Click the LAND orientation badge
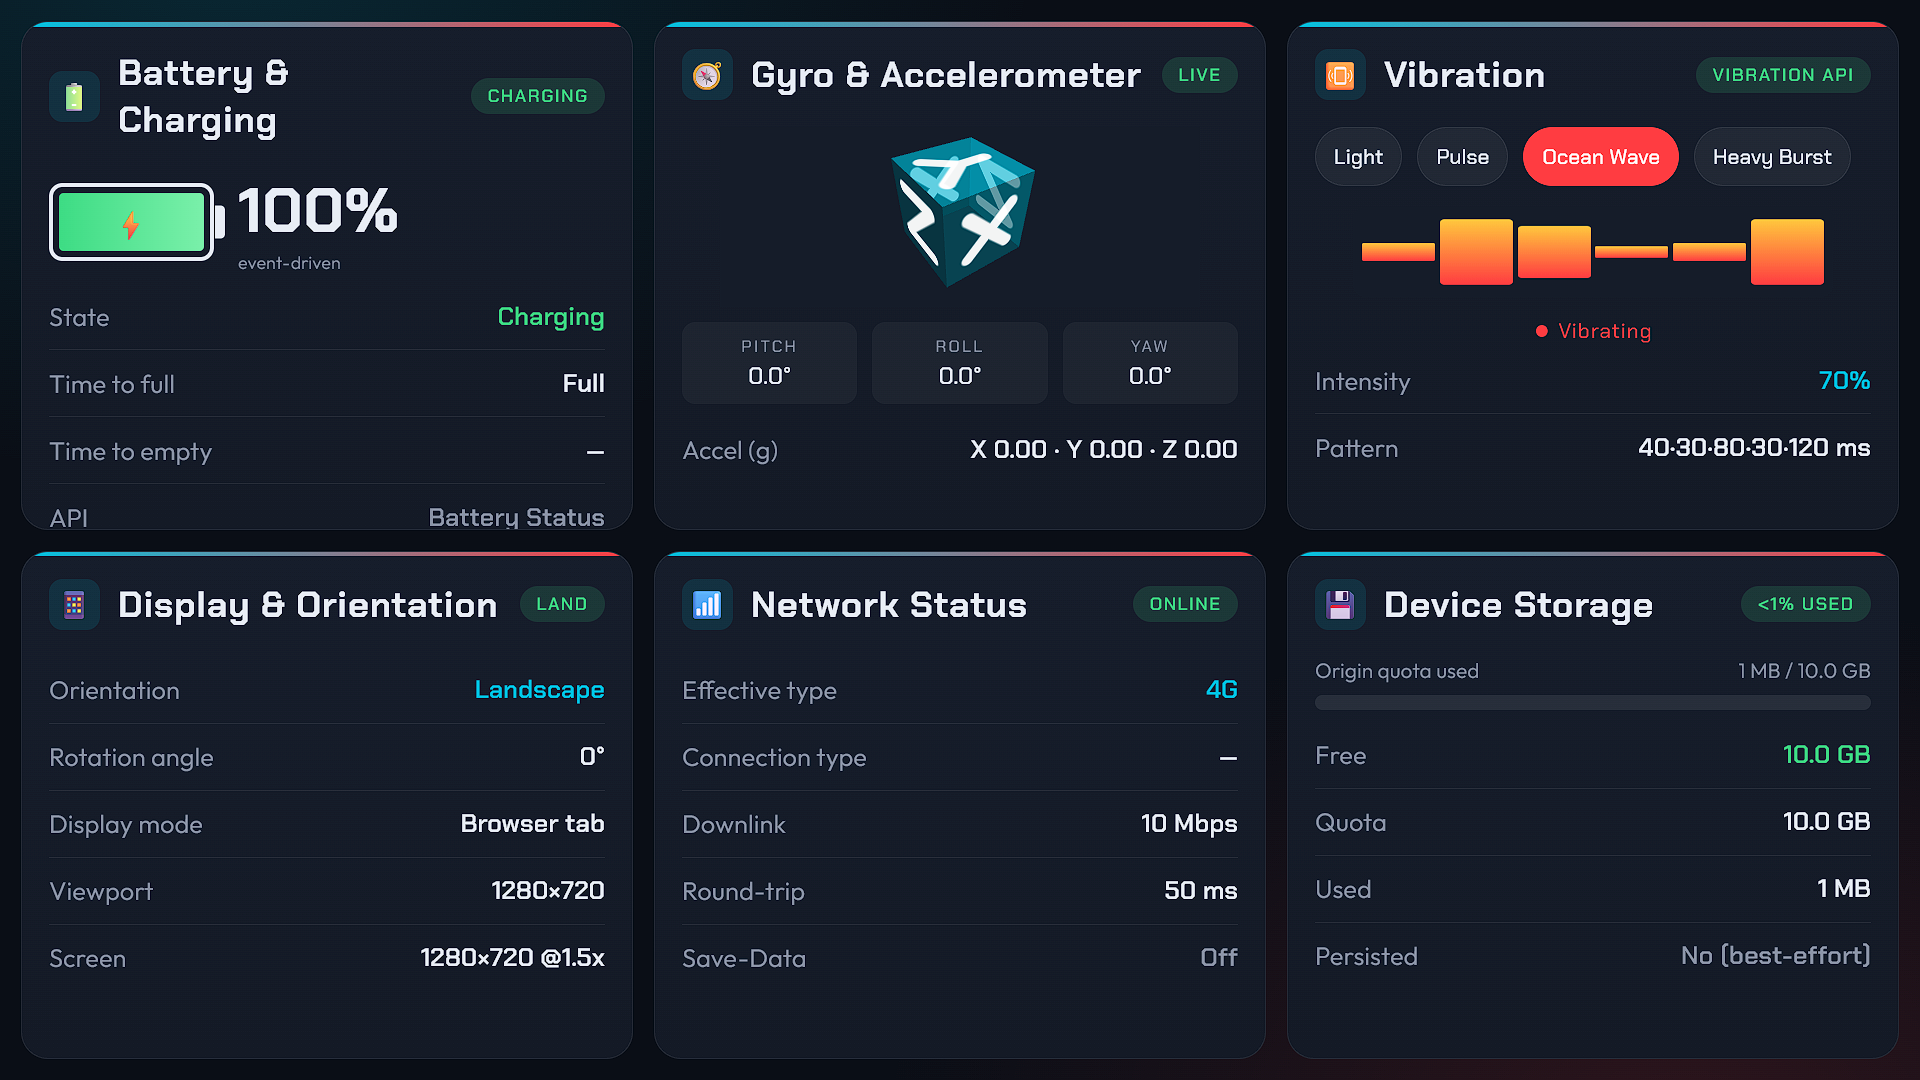1920x1080 pixels. click(x=562, y=604)
